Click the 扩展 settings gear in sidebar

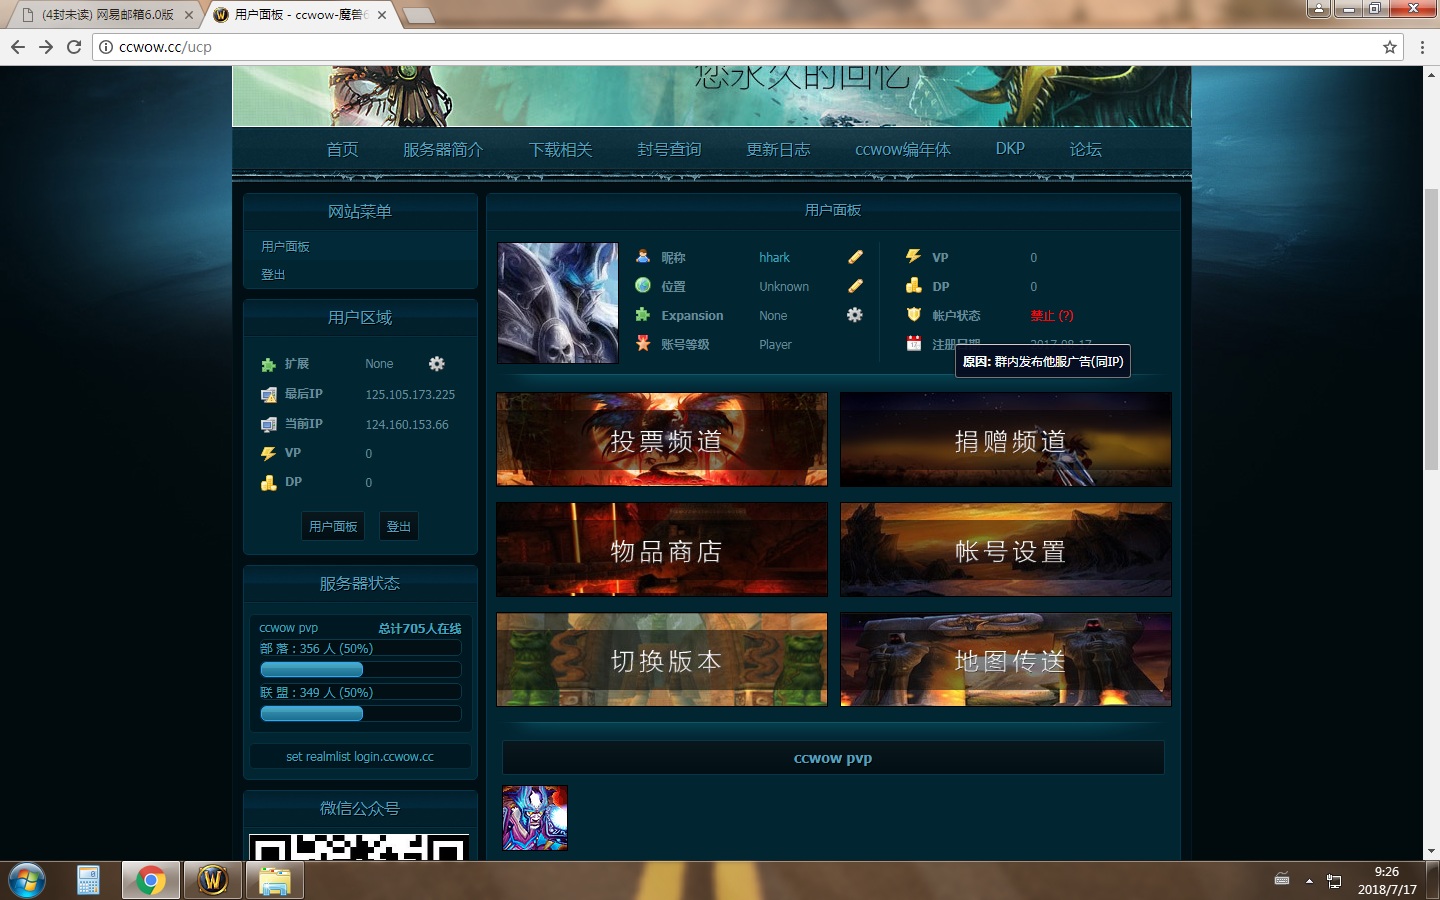pyautogui.click(x=436, y=364)
